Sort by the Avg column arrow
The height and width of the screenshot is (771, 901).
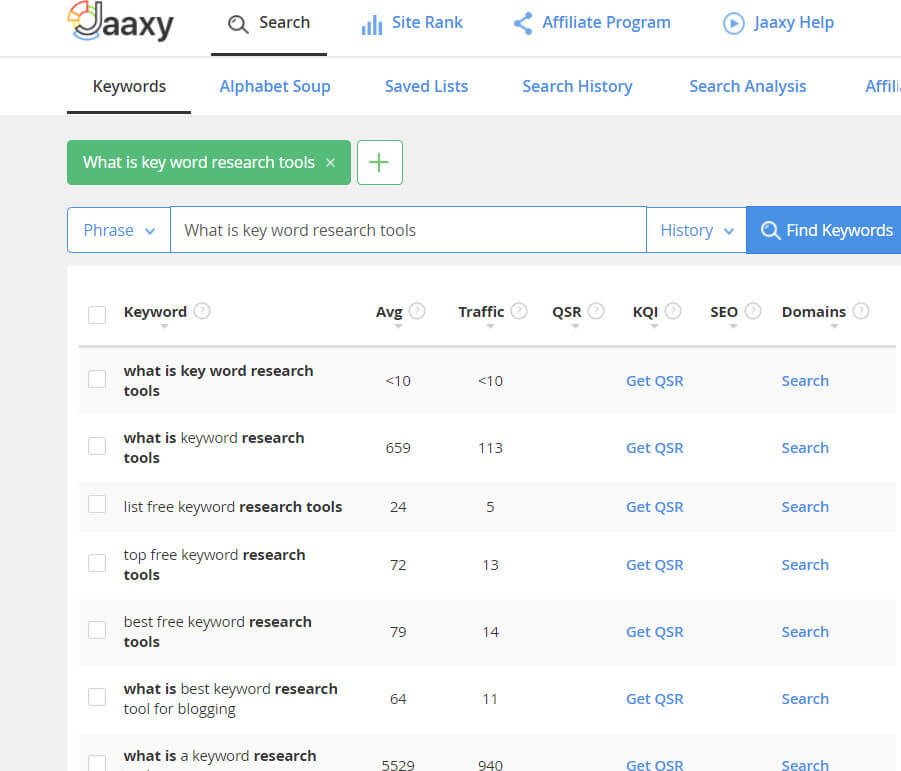398,326
